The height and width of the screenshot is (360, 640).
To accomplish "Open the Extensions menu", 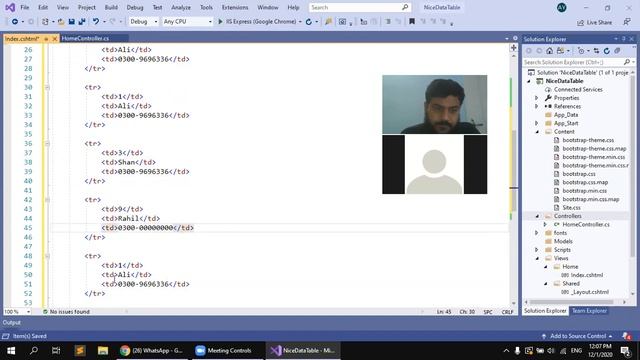I will click(235, 7).
